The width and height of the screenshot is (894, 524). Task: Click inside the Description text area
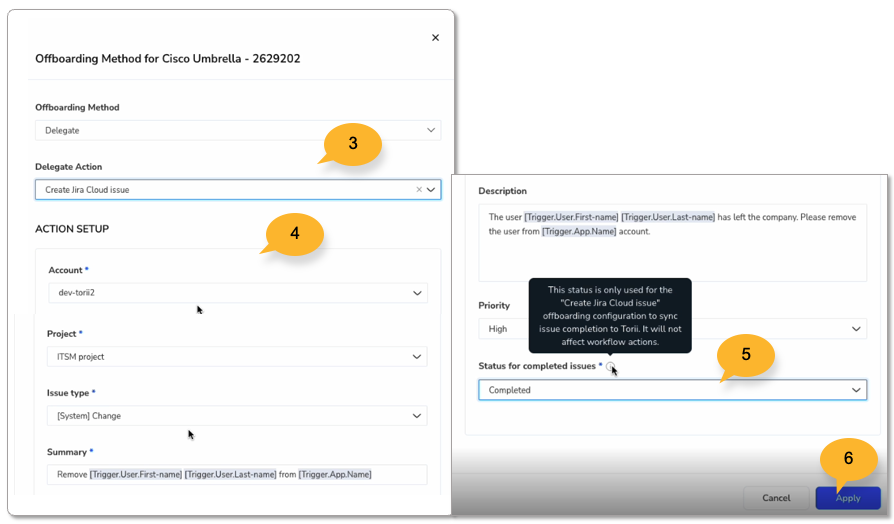(x=672, y=243)
